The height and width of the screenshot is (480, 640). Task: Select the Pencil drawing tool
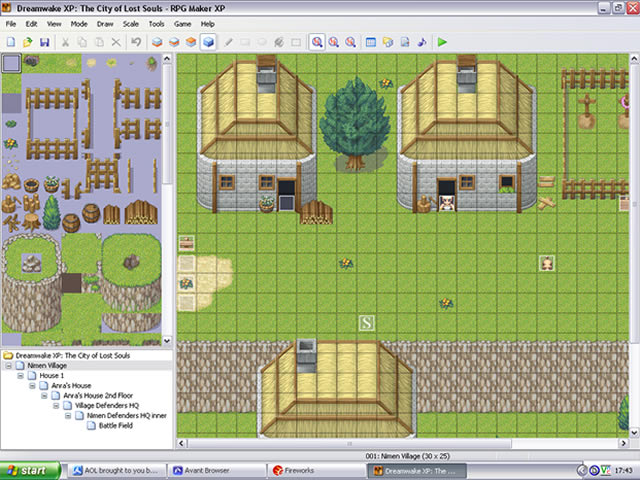pyautogui.click(x=228, y=42)
